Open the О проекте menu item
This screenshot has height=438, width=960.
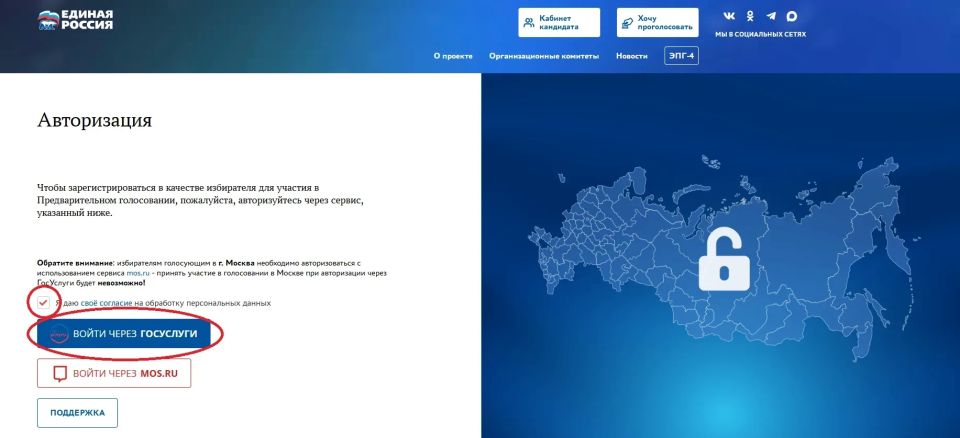point(453,56)
